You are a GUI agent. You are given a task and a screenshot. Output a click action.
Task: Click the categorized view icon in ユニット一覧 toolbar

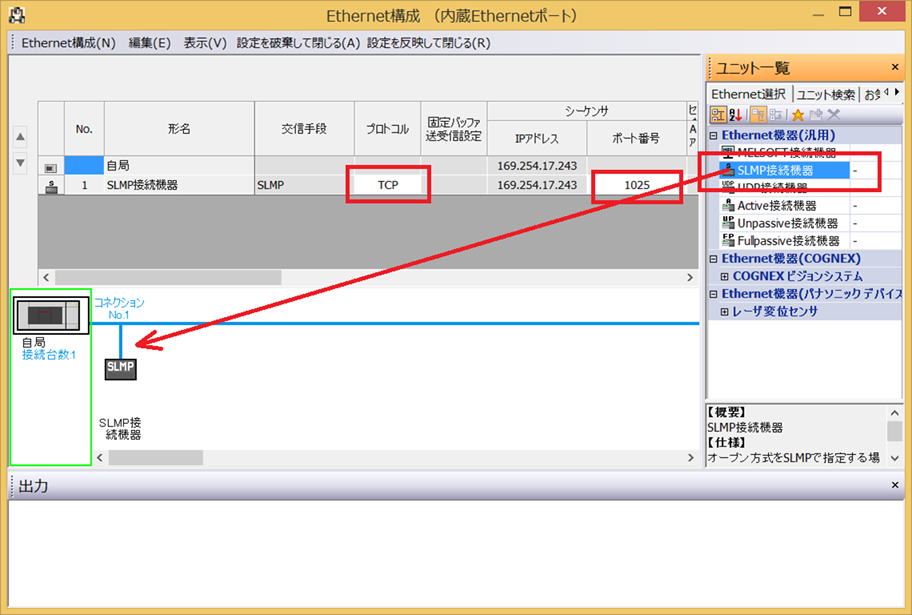point(718,115)
